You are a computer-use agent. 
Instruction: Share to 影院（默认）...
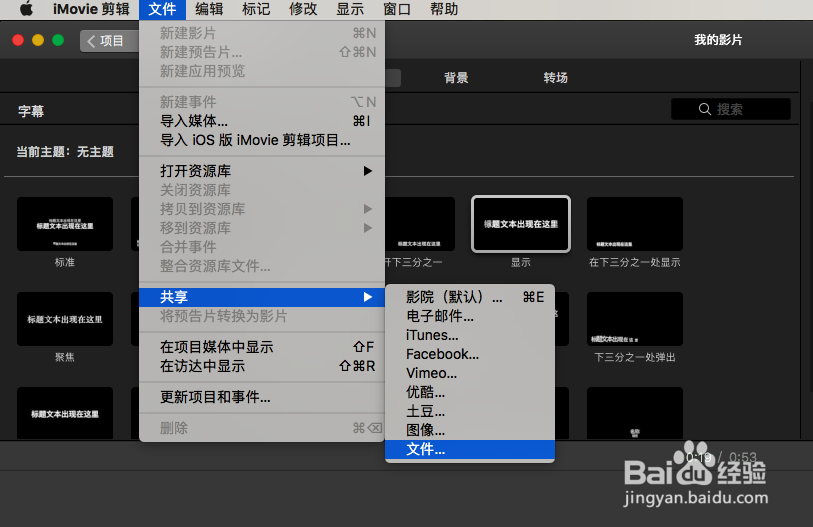point(470,297)
